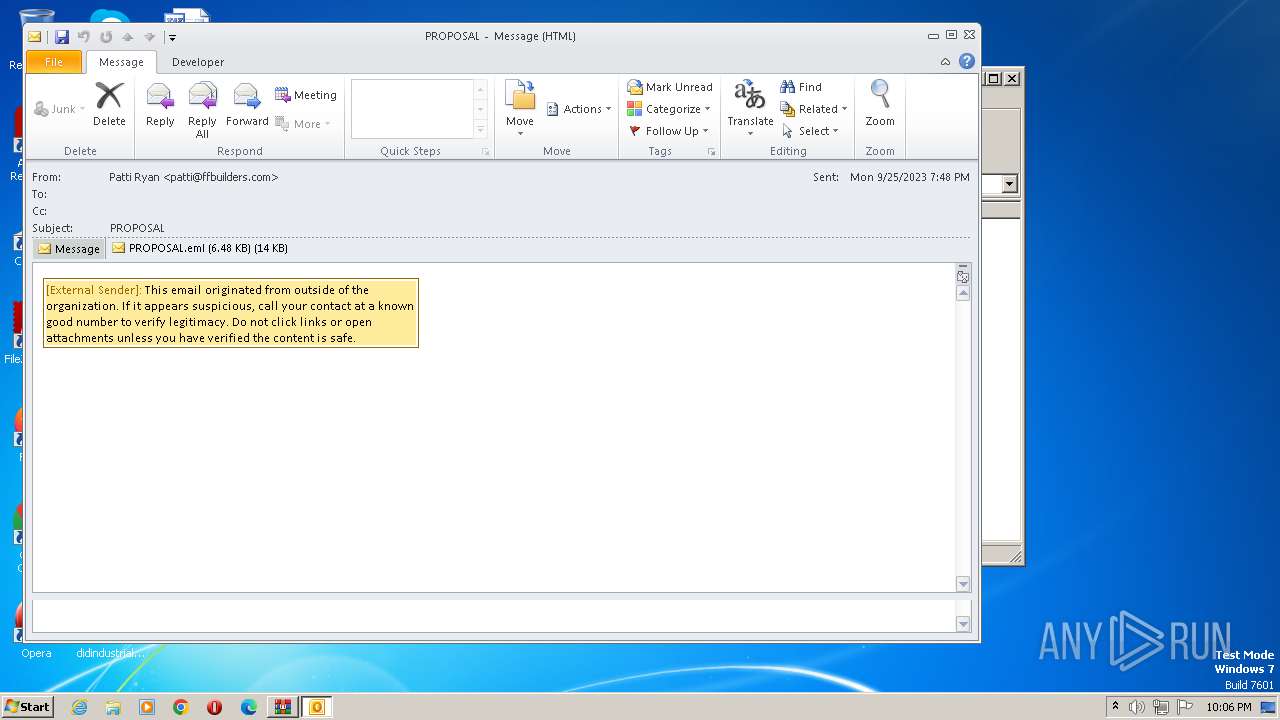Open the Quick Steps dialog launcher

point(486,152)
